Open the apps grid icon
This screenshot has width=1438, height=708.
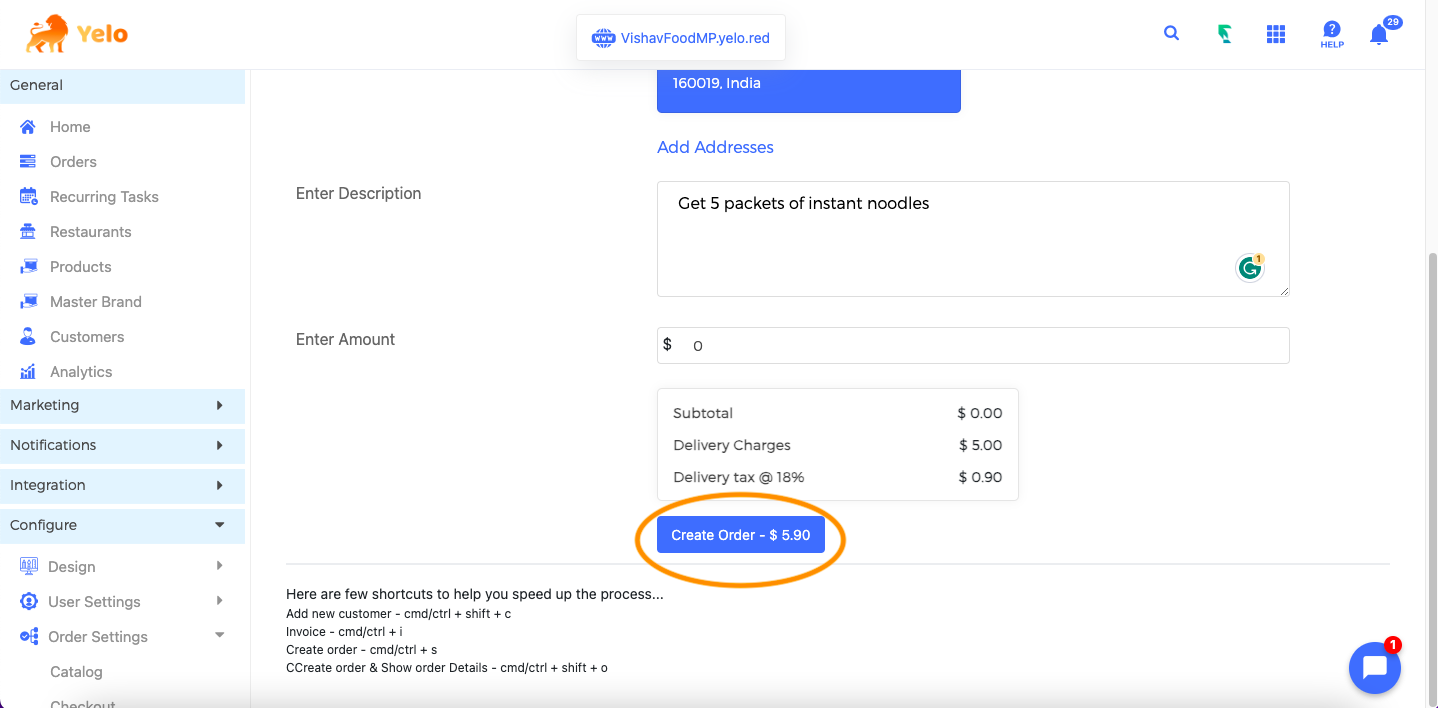click(1275, 35)
